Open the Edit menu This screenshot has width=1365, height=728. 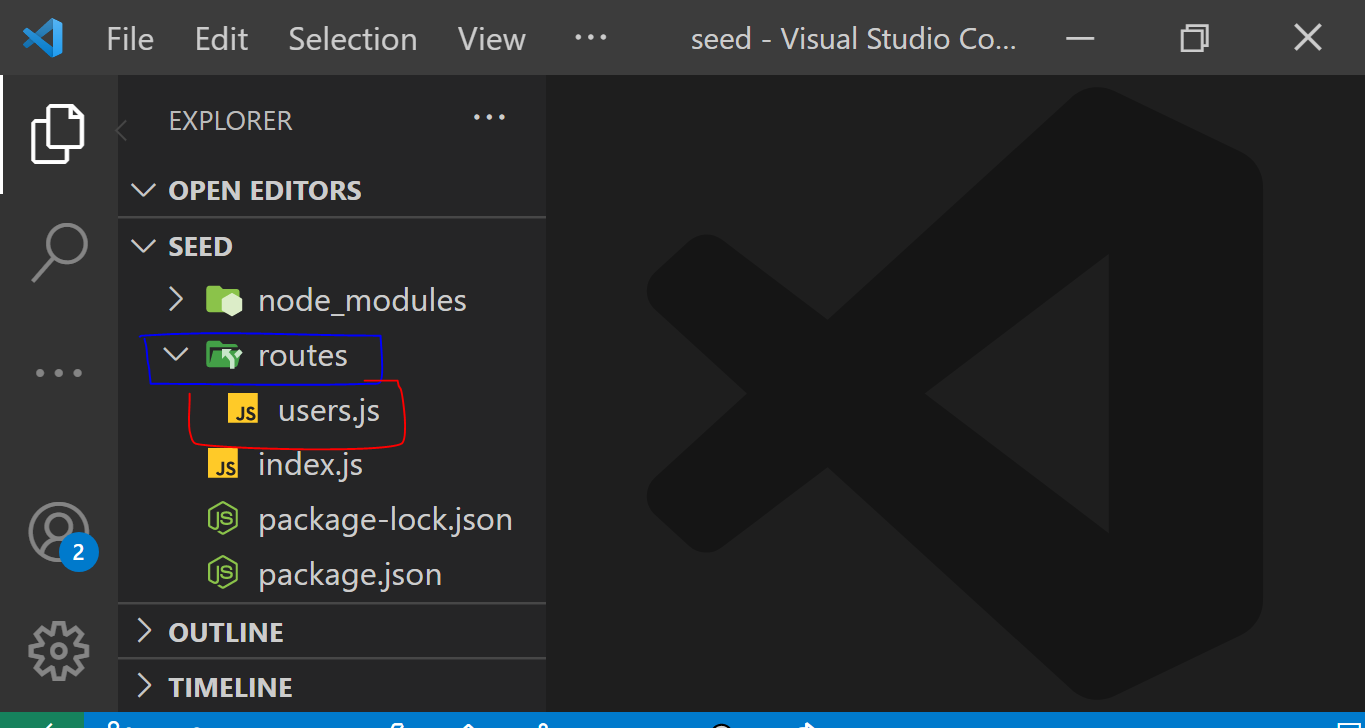click(x=221, y=39)
